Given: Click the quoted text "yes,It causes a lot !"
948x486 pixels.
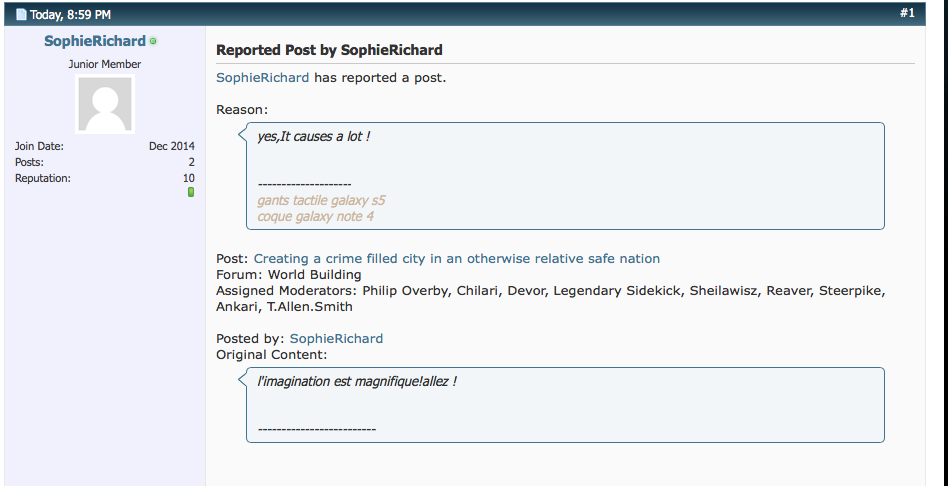Looking at the screenshot, I should 314,136.
